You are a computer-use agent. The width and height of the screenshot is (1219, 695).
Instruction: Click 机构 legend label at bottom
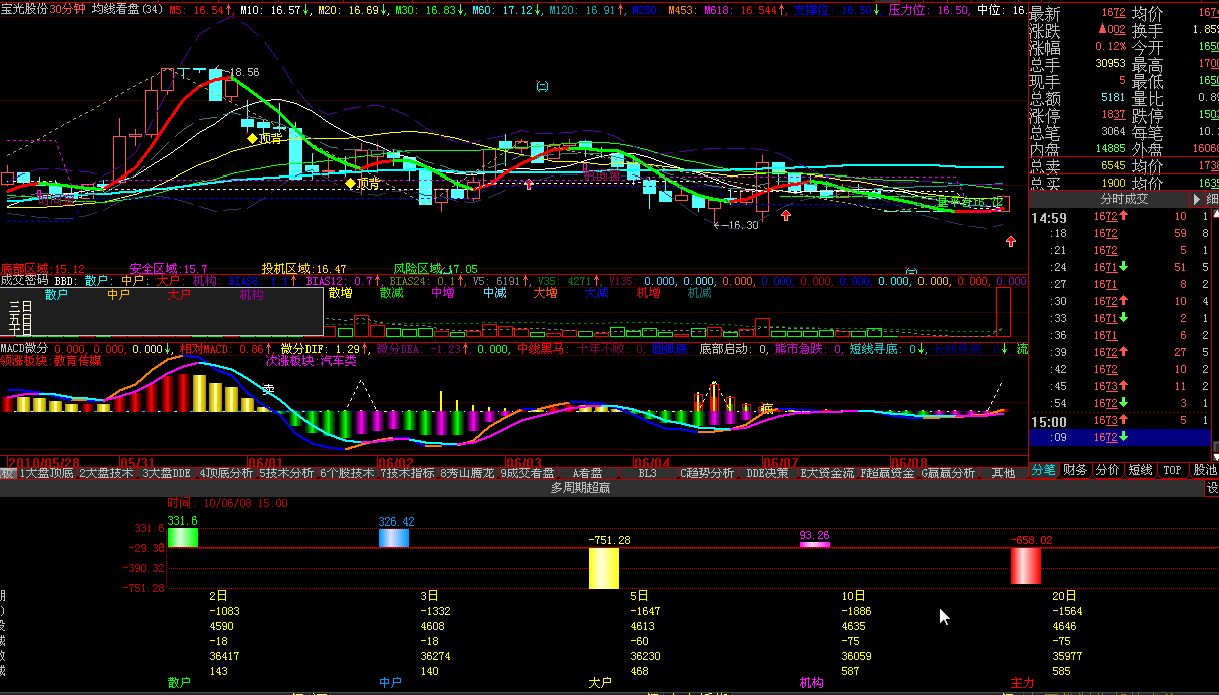click(x=811, y=682)
